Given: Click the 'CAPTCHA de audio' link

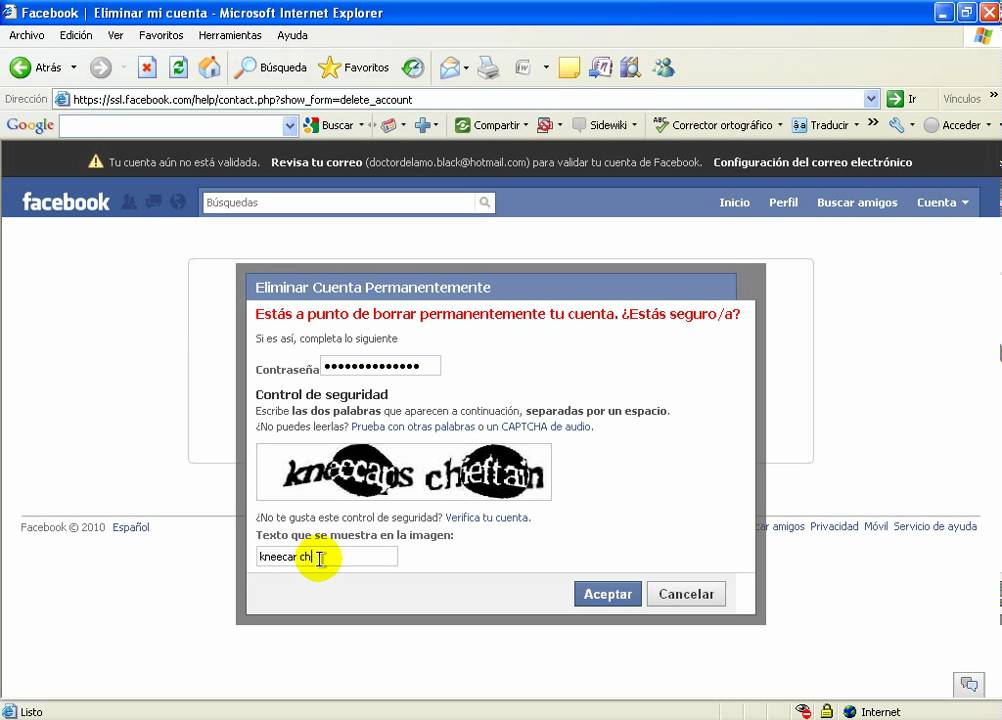Looking at the screenshot, I should [546, 427].
